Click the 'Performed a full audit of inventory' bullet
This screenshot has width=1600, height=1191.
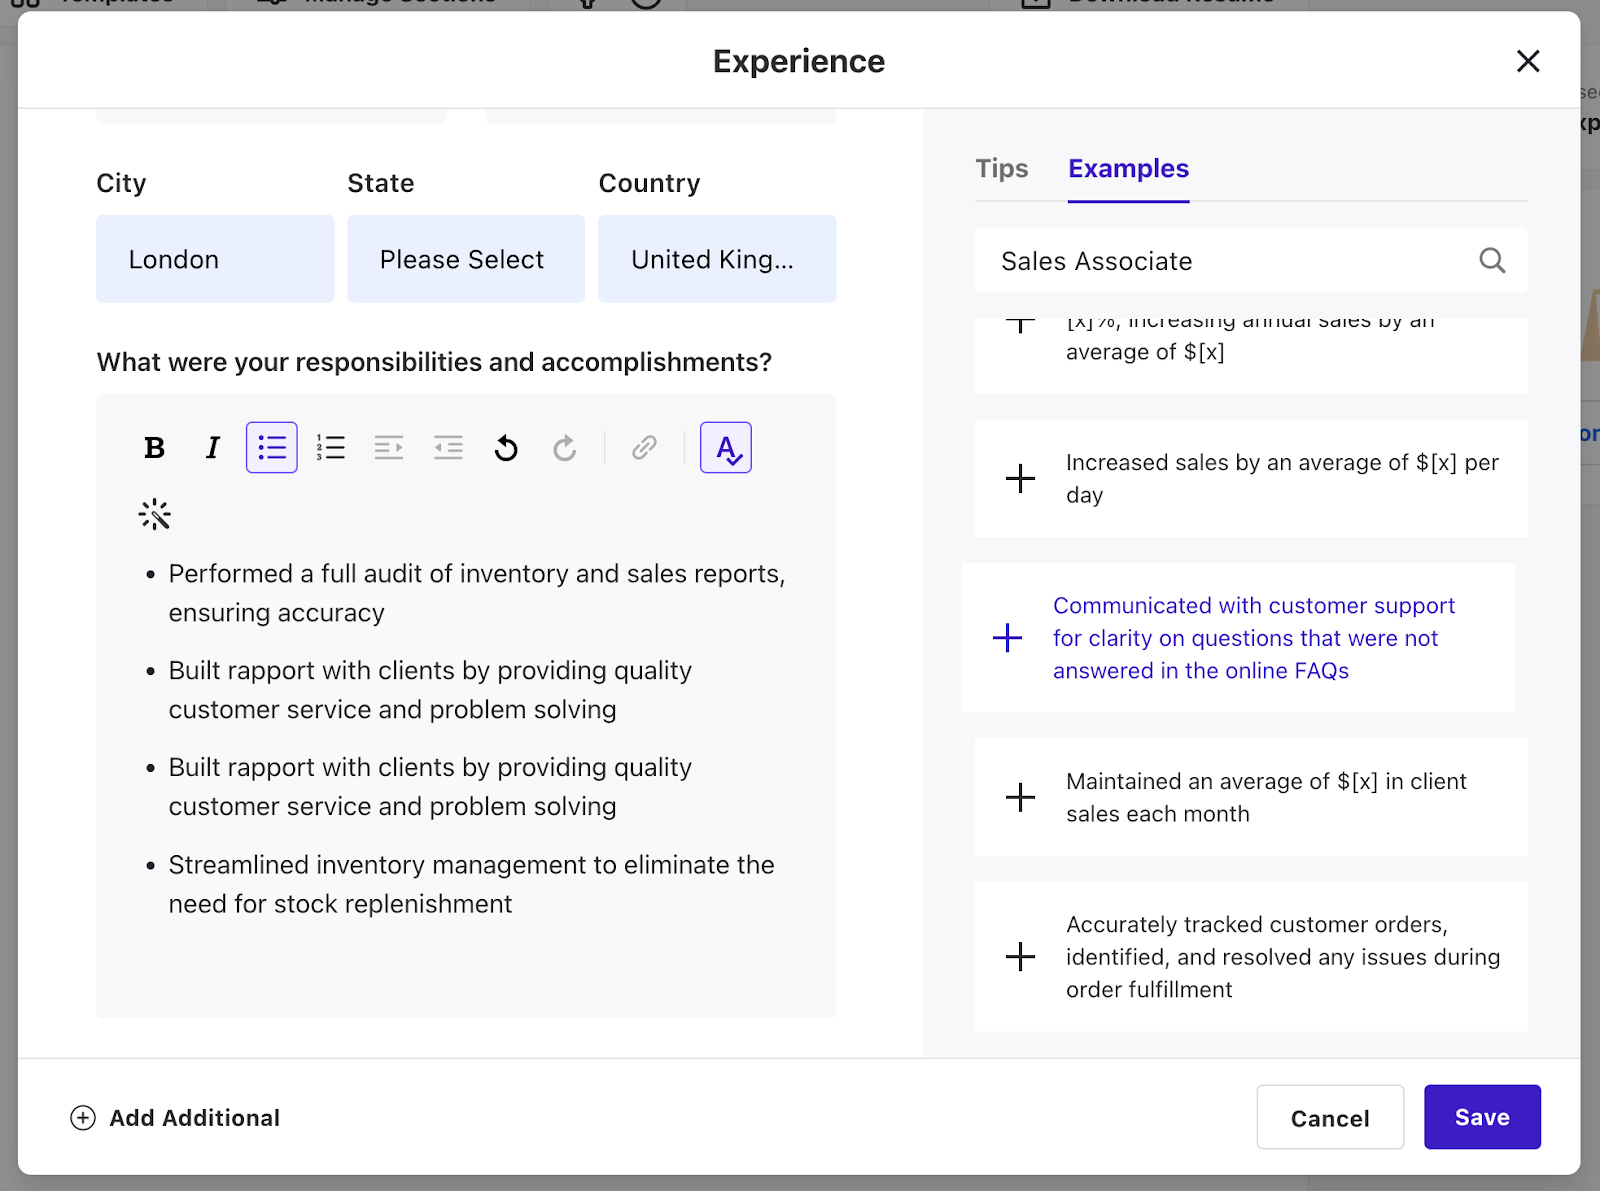[x=477, y=593]
